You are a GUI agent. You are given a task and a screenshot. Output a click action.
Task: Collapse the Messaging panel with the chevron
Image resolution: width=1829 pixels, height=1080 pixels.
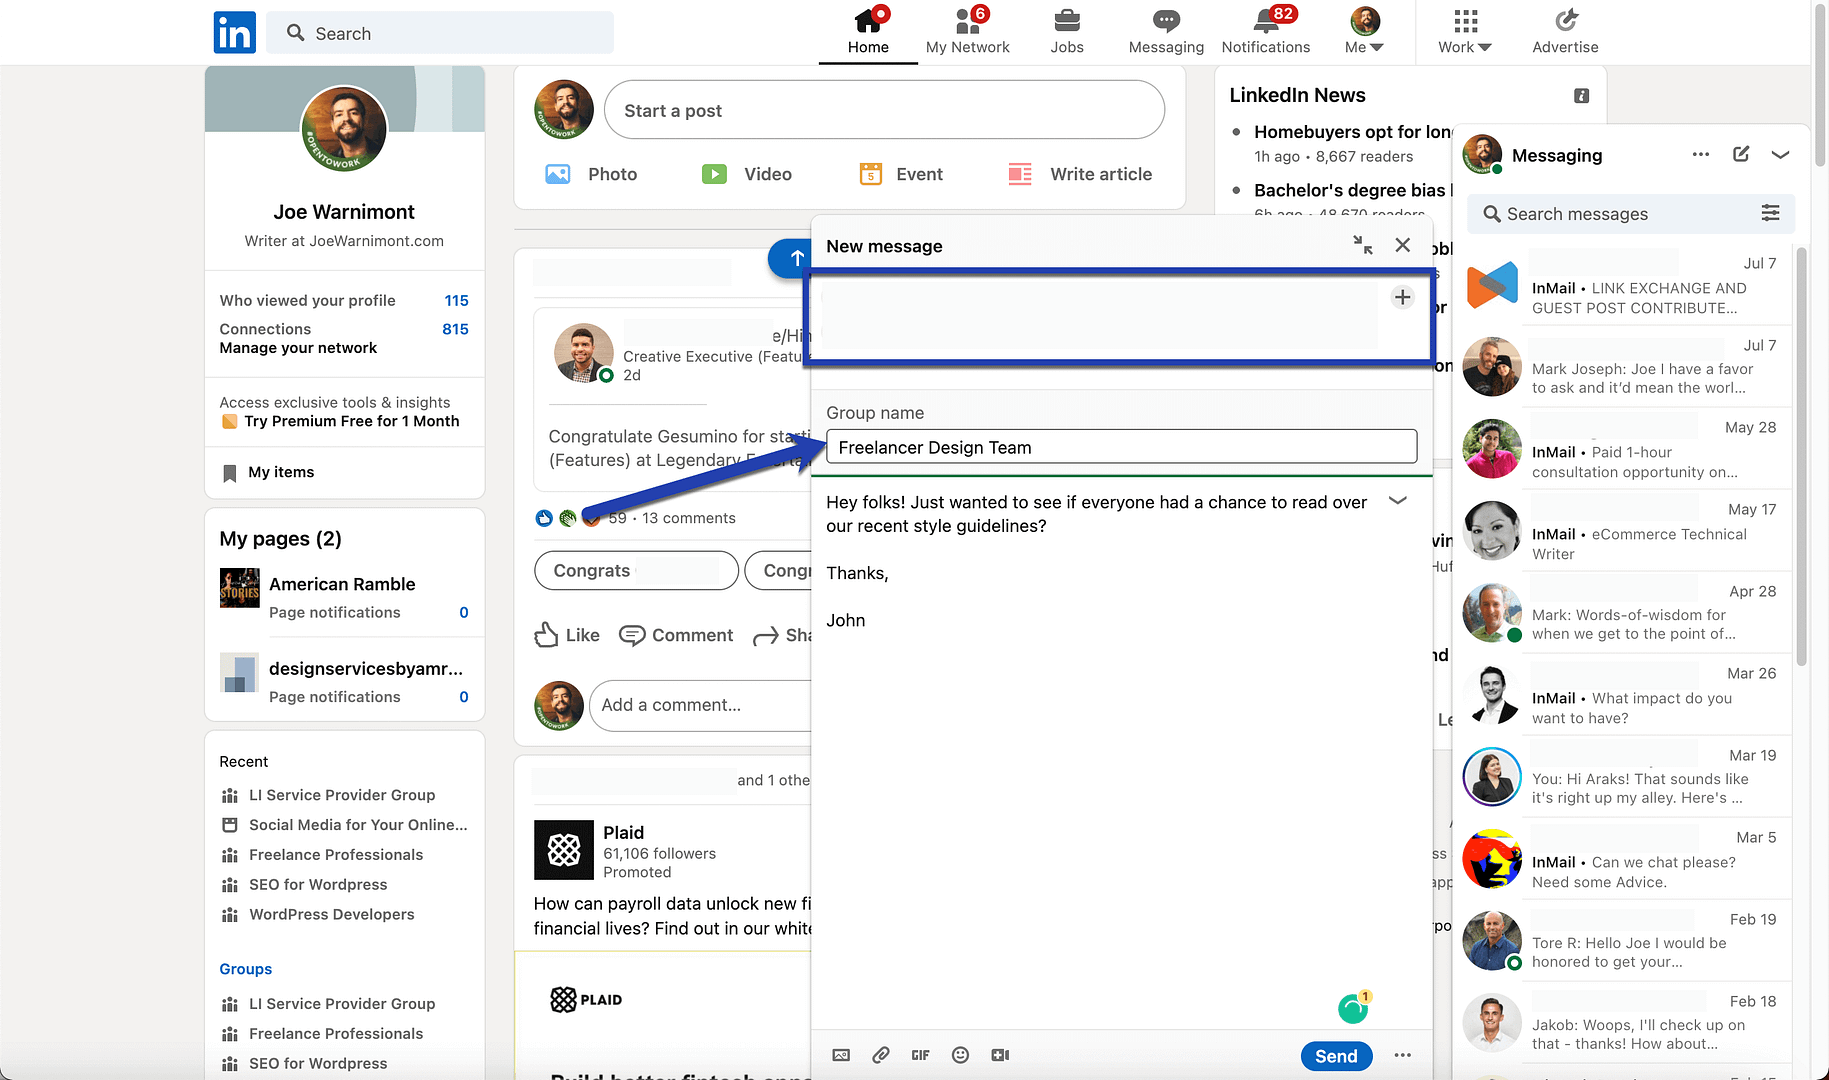tap(1781, 154)
